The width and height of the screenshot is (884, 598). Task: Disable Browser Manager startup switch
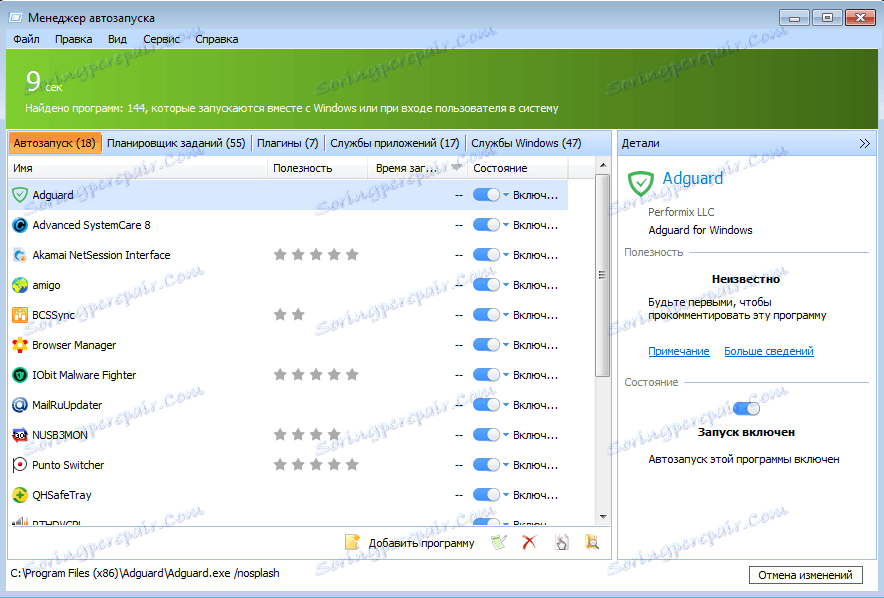coord(486,345)
